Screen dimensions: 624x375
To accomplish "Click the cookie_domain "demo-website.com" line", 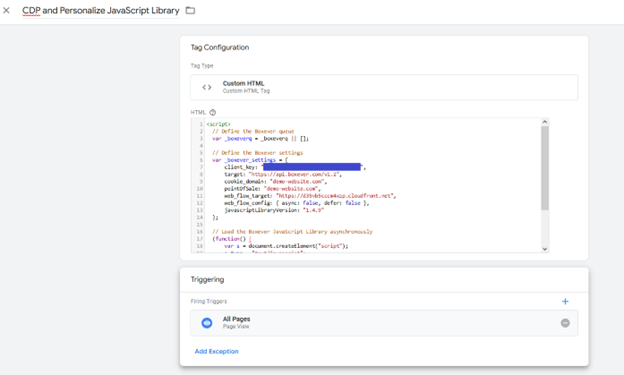I will point(275,182).
